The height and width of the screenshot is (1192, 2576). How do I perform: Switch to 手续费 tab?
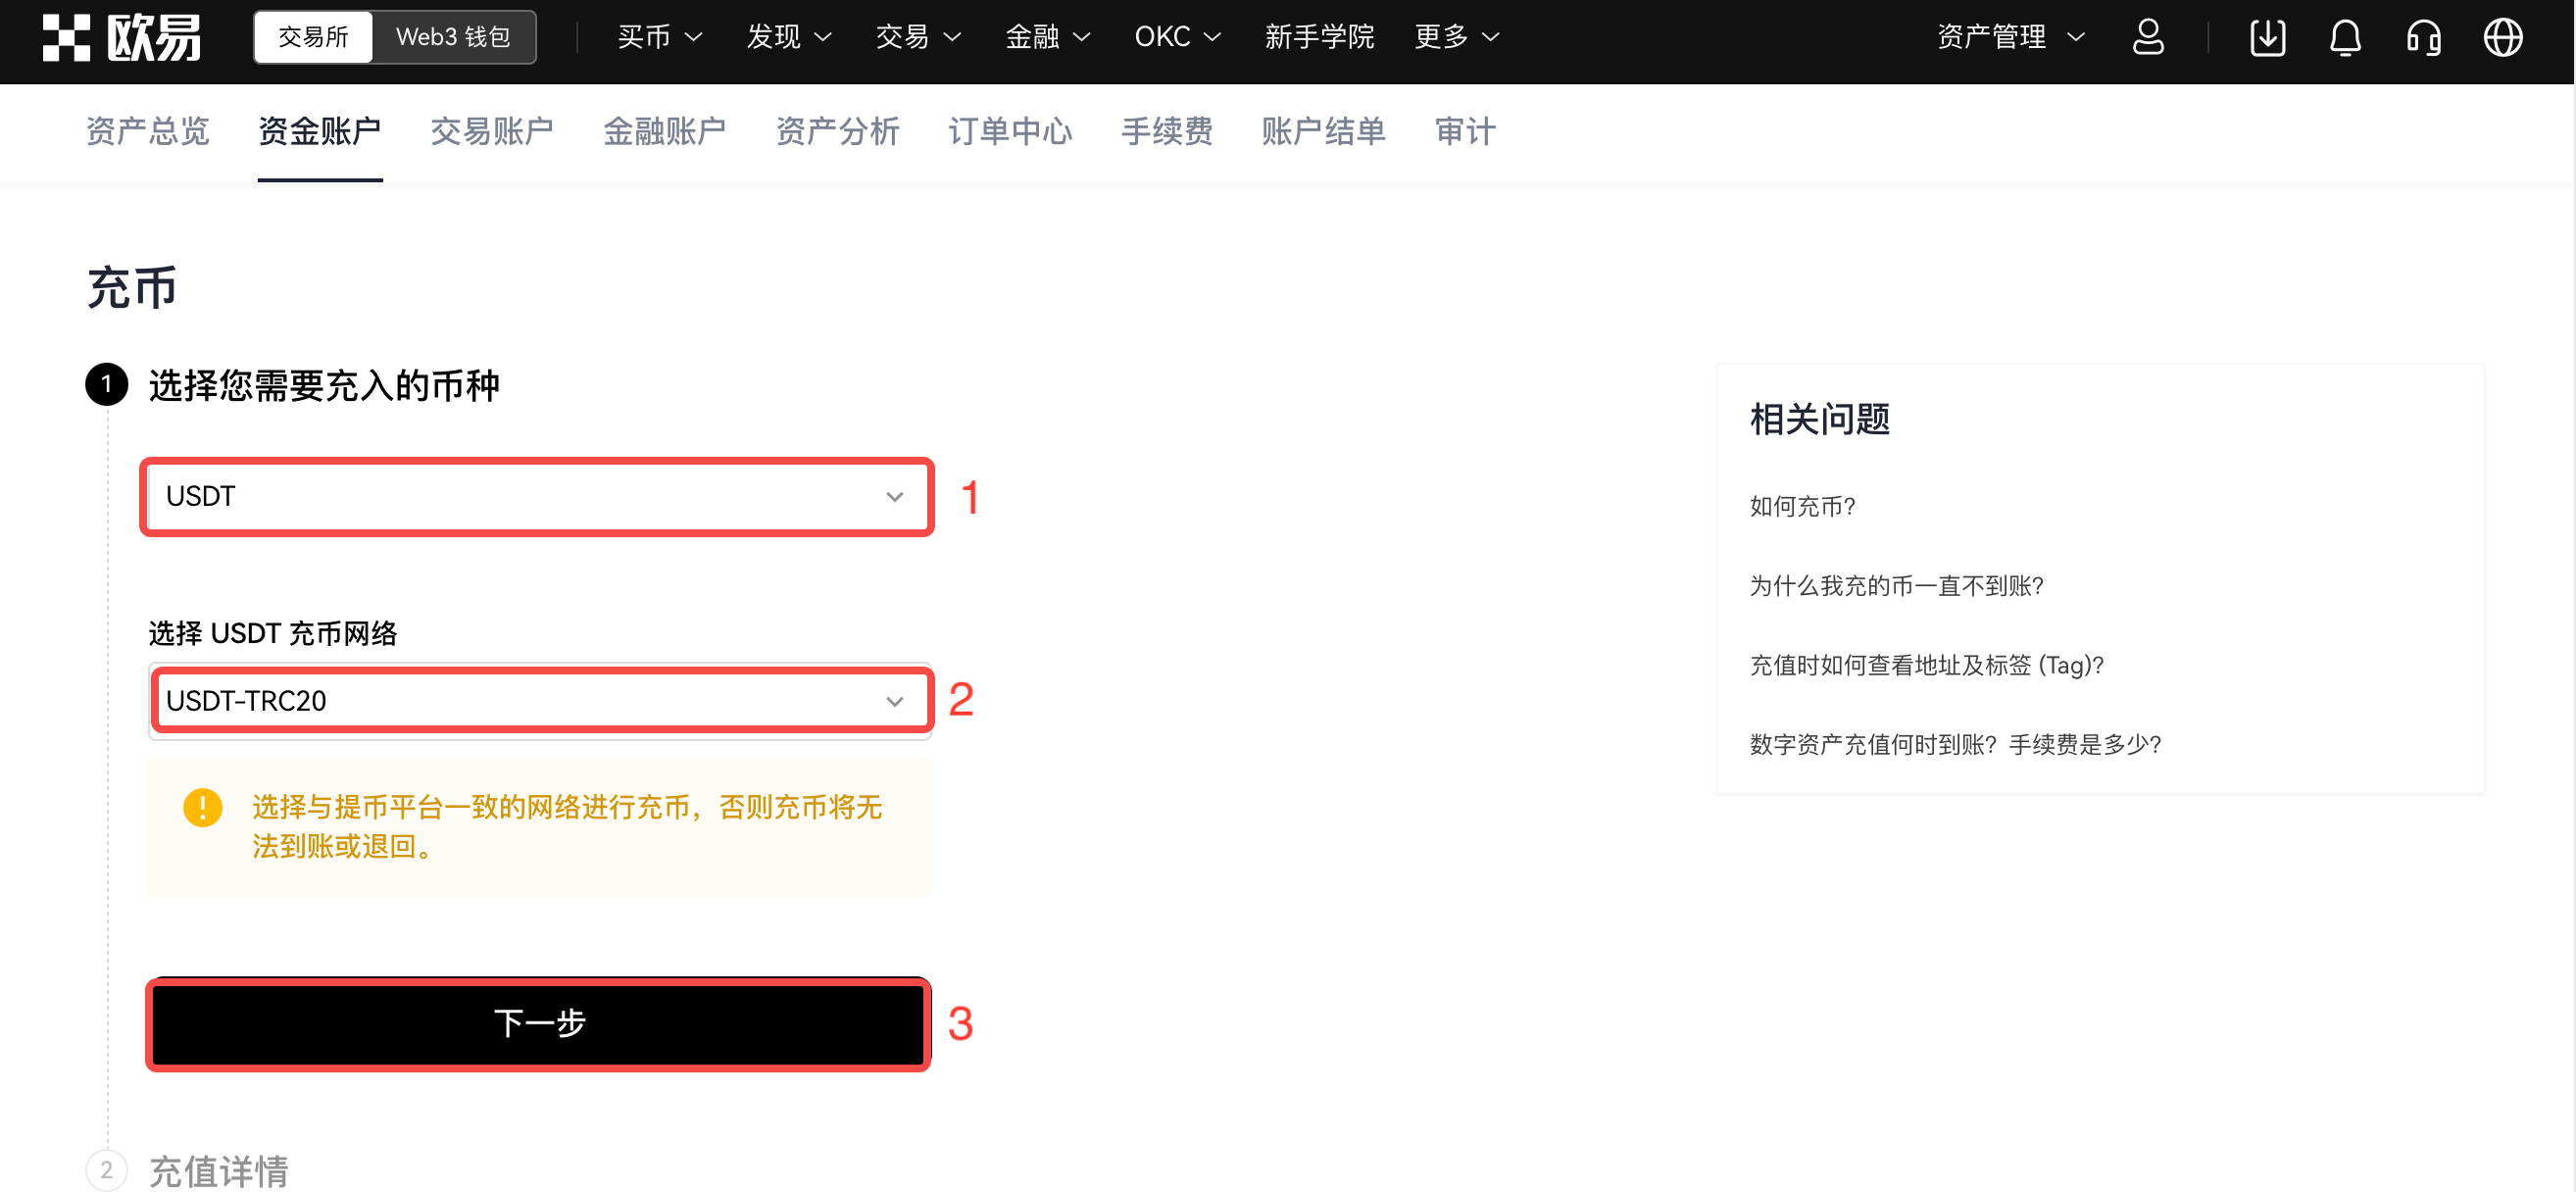(x=1167, y=131)
